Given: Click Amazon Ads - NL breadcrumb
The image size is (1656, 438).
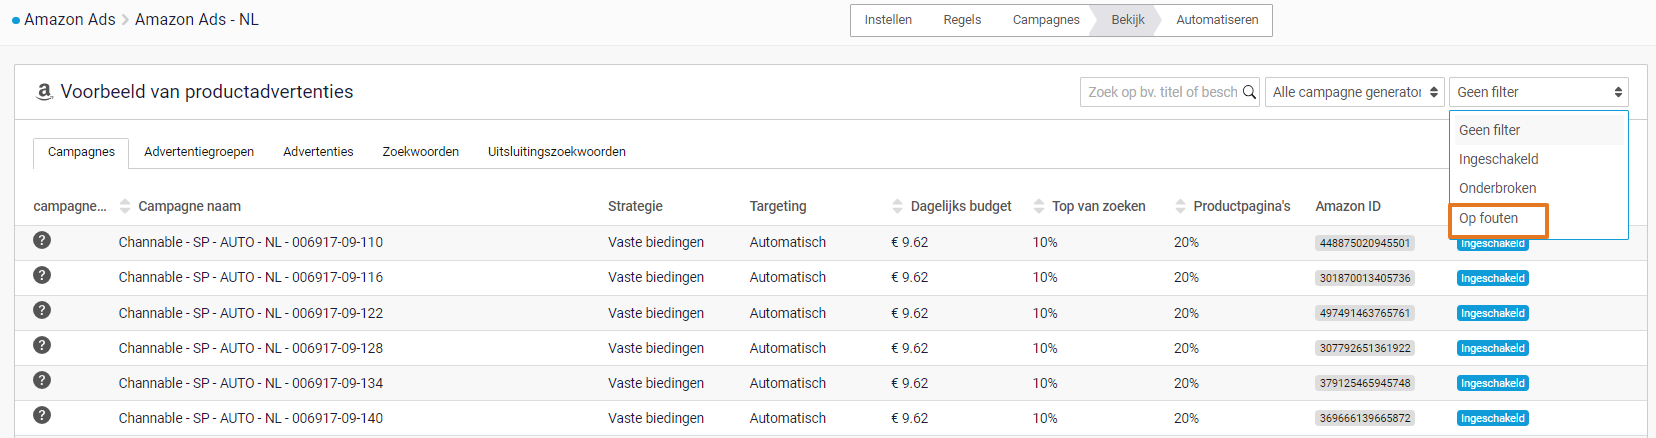Looking at the screenshot, I should [197, 20].
